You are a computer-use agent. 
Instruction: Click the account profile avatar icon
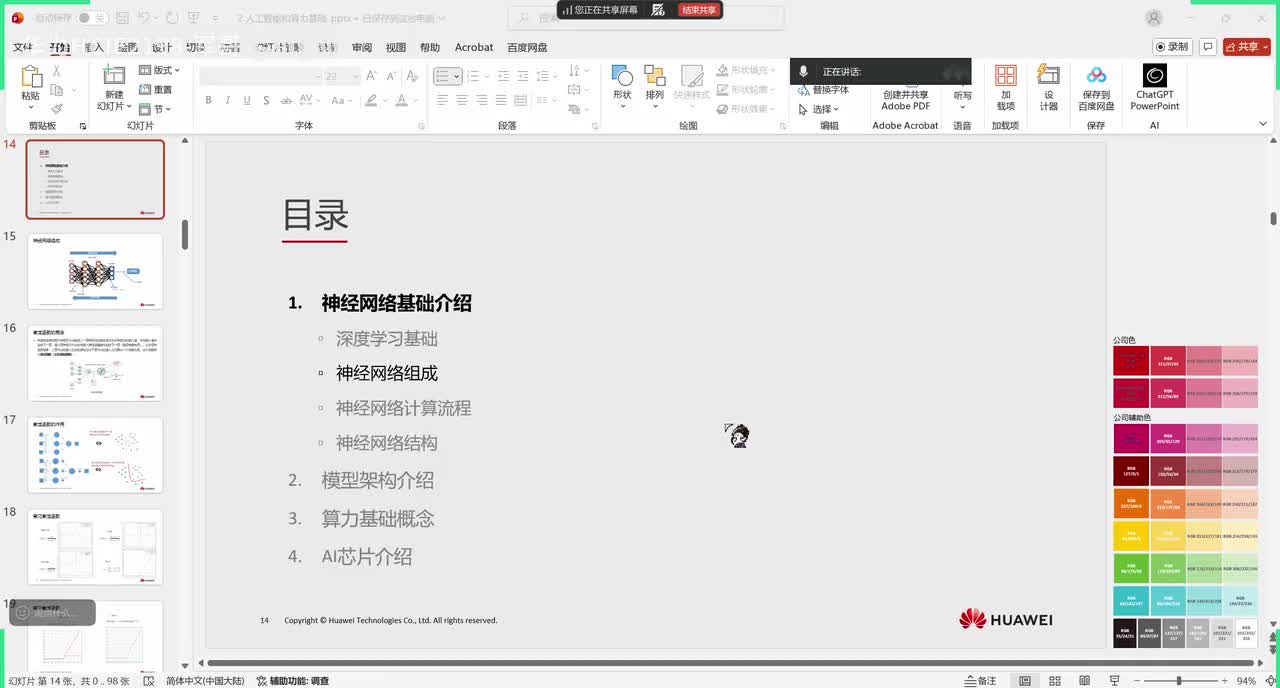pos(1154,18)
